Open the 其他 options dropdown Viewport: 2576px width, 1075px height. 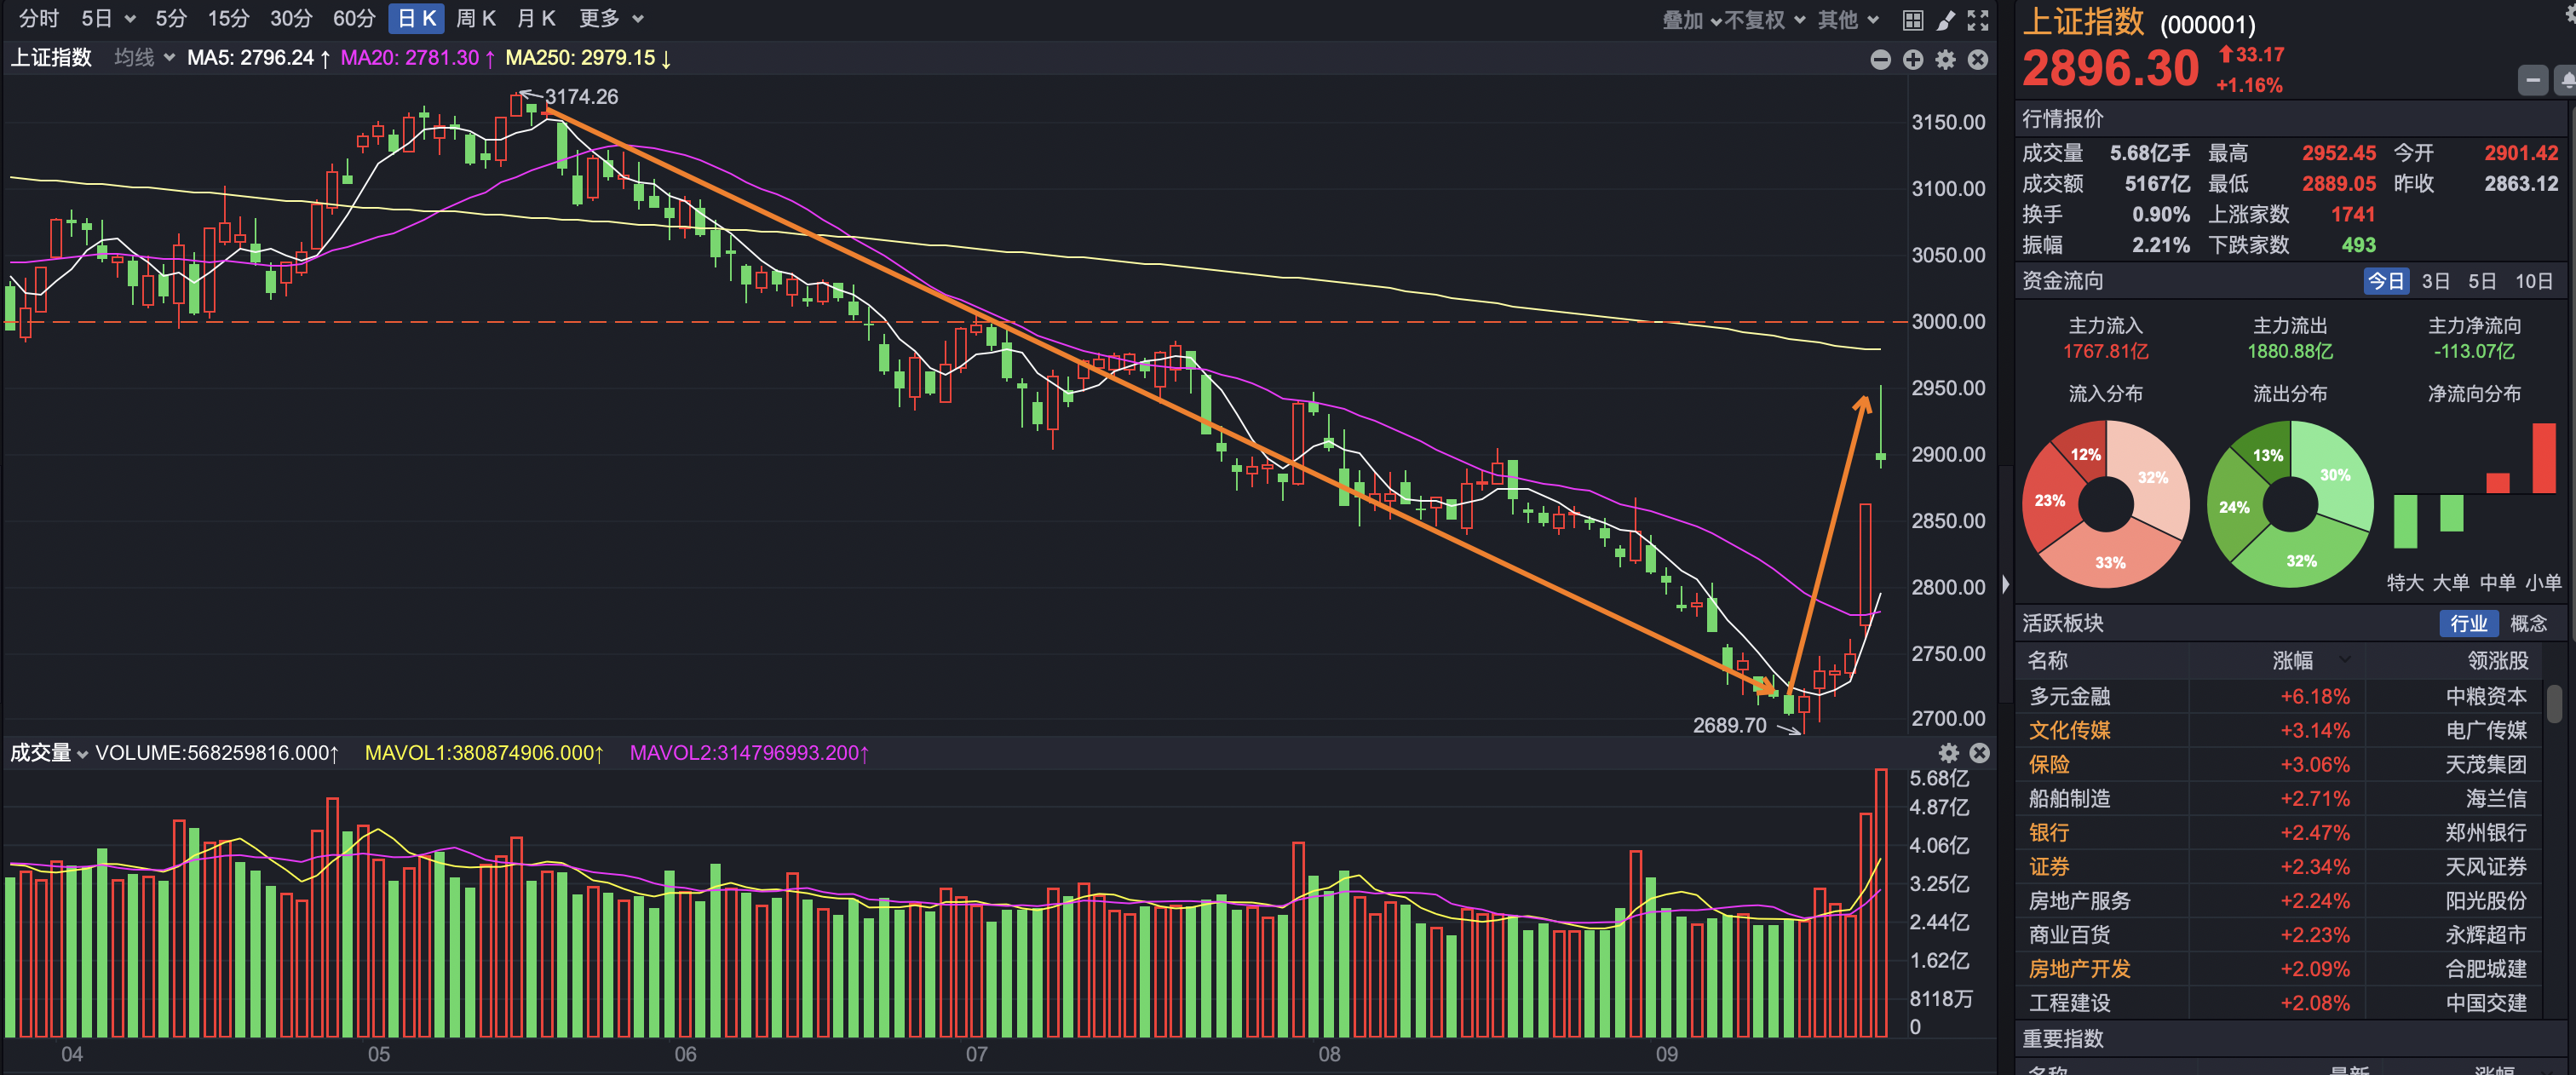pyautogui.click(x=1848, y=20)
